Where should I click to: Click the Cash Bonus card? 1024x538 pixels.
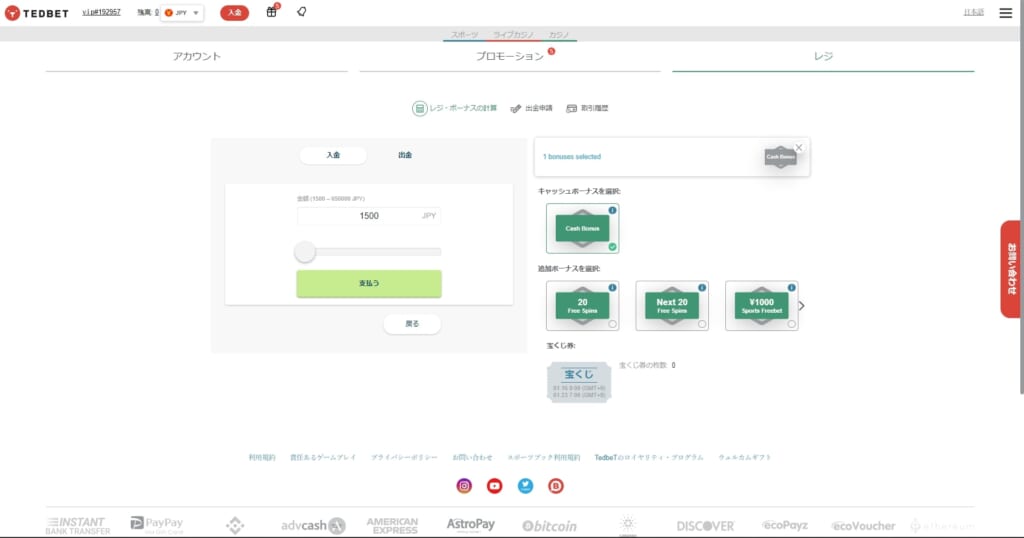tap(583, 229)
